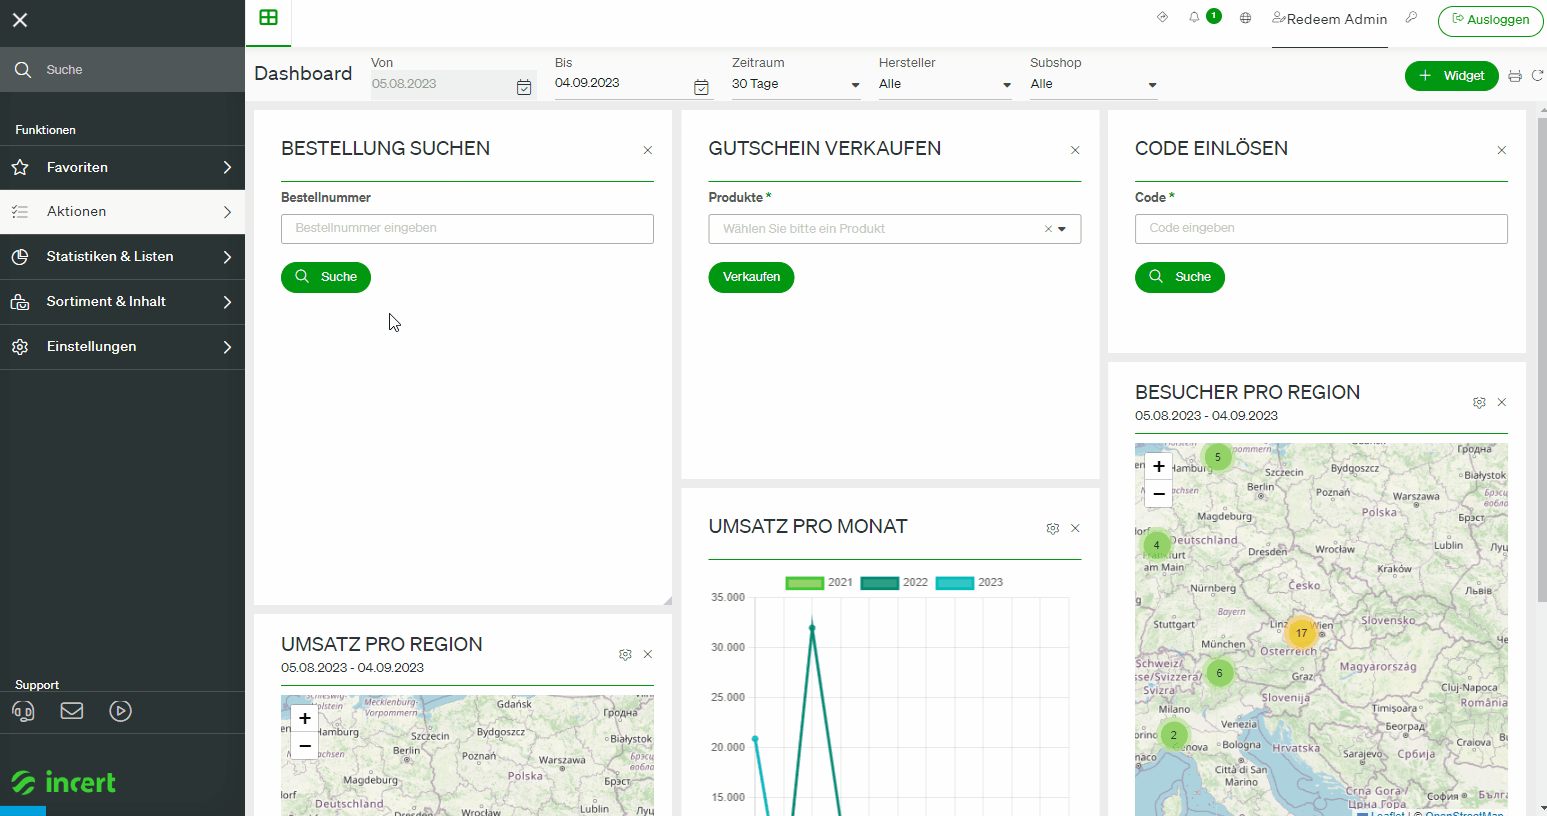Click the Statistiken pie chart icon
Viewport: 1547px width, 816px height.
point(20,257)
